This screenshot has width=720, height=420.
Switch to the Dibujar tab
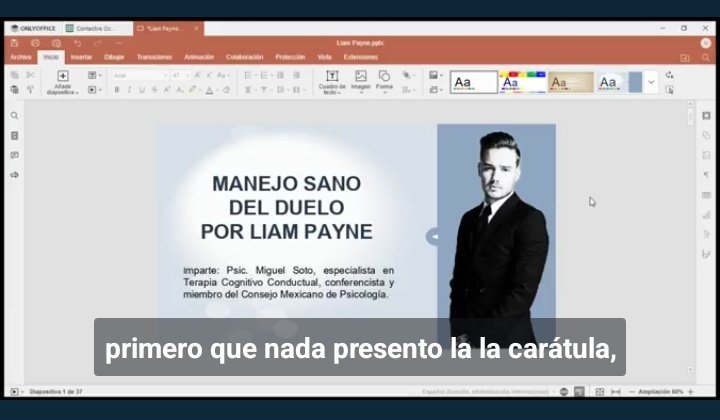tap(114, 57)
